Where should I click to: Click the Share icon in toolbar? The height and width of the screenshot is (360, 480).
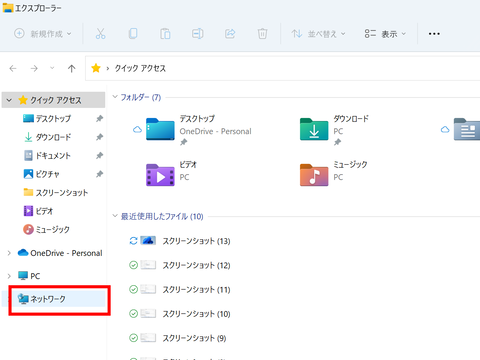click(230, 34)
